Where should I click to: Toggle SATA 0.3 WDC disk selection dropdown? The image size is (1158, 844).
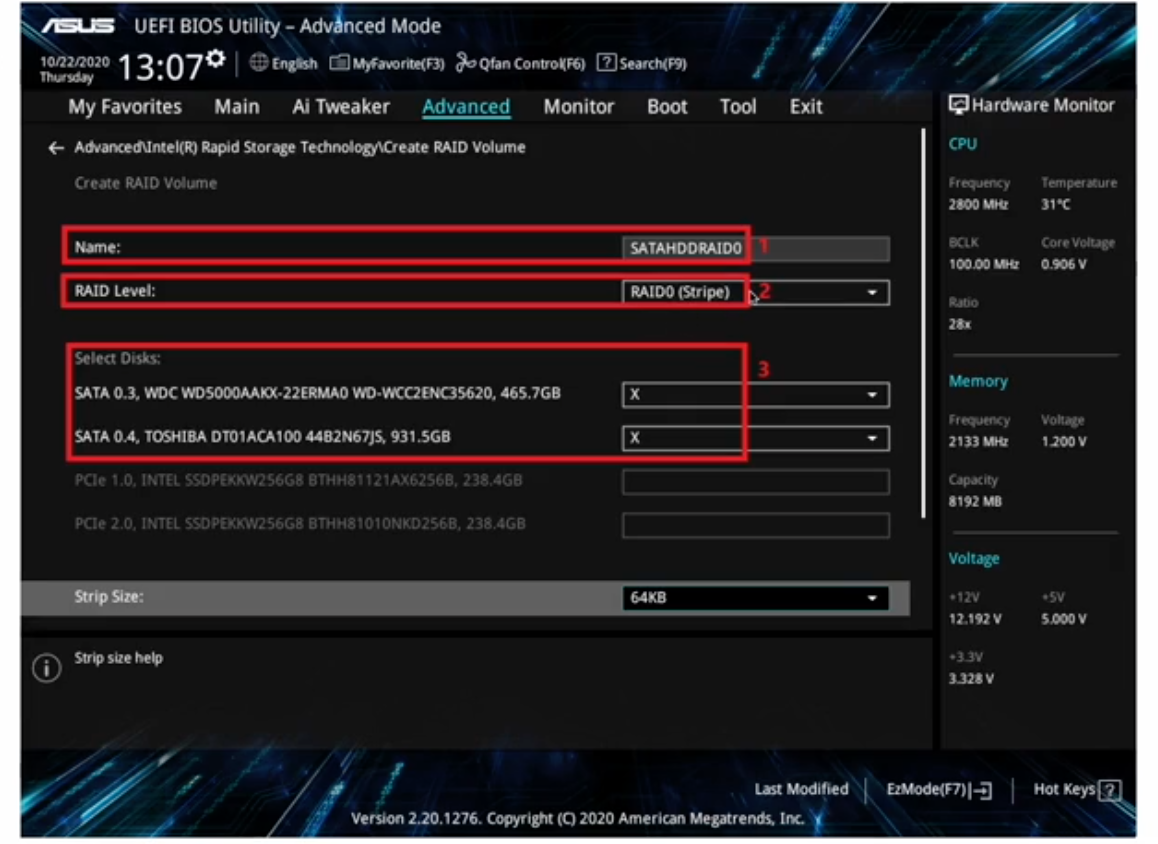756,395
